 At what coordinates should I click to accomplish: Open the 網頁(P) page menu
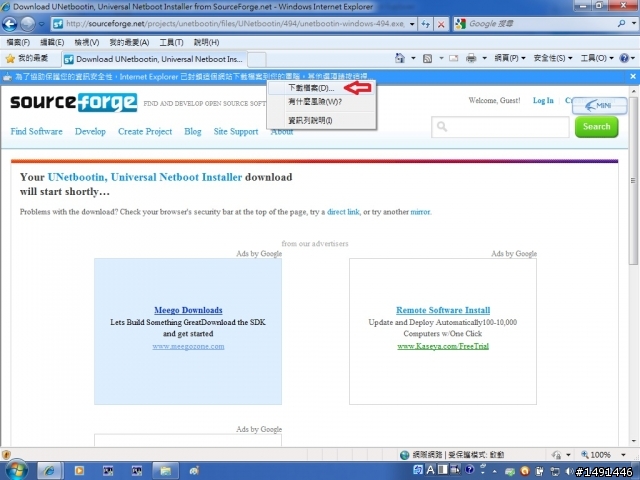pos(510,58)
